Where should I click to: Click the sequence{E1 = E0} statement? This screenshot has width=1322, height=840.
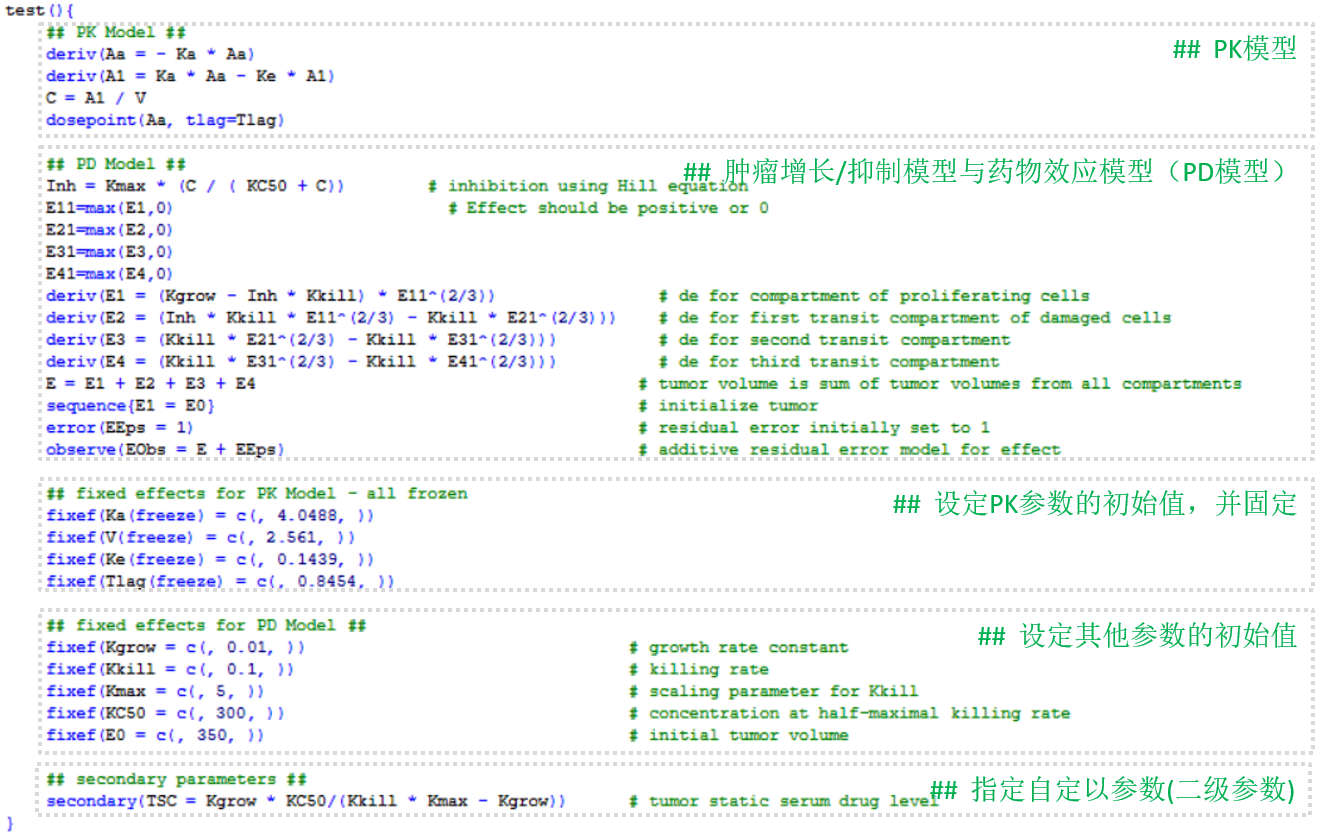pyautogui.click(x=131, y=406)
